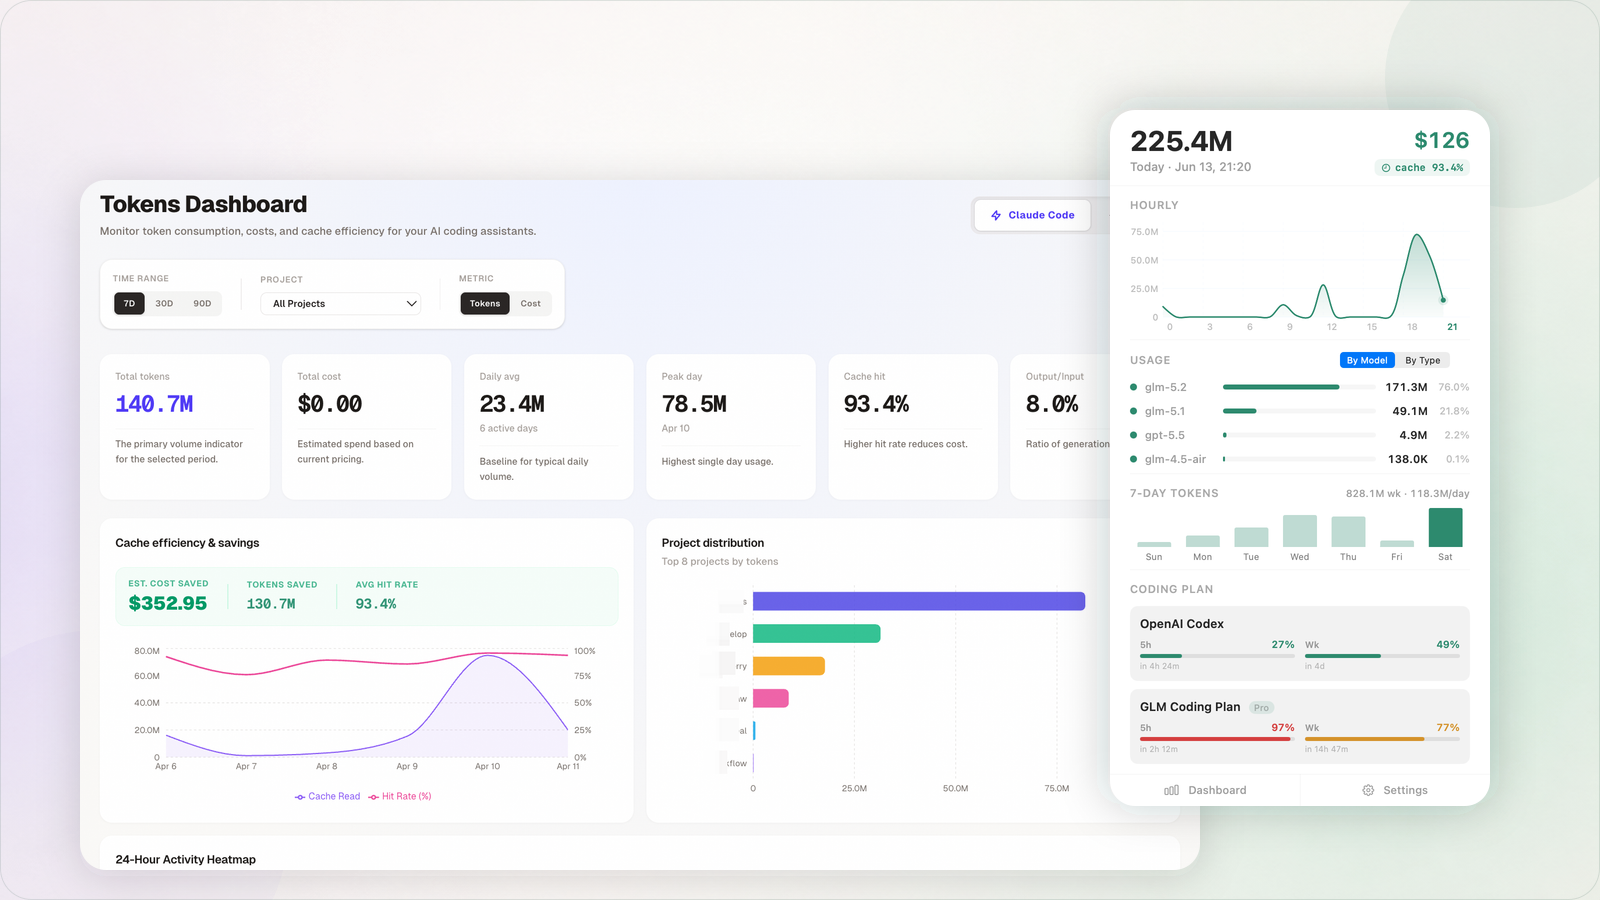Click the 78.5M peak day value
This screenshot has width=1600, height=900.
(x=694, y=404)
